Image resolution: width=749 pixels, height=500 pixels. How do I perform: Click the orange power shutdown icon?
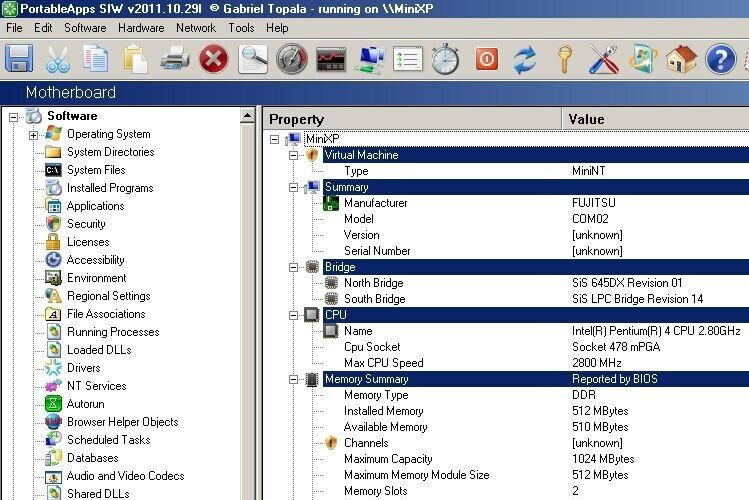click(x=487, y=59)
